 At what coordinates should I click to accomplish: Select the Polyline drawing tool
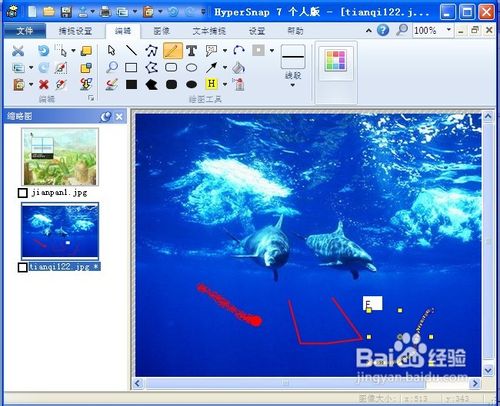151,51
